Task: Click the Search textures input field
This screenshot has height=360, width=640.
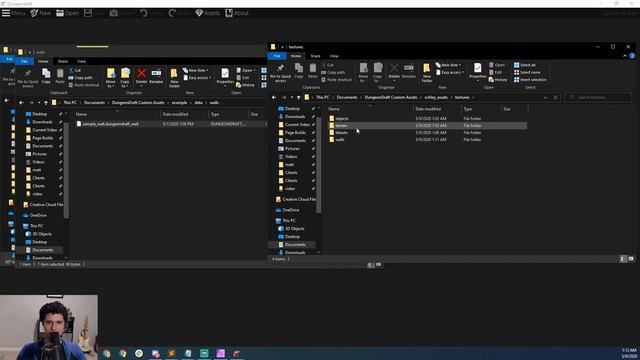Action: (x=598, y=98)
